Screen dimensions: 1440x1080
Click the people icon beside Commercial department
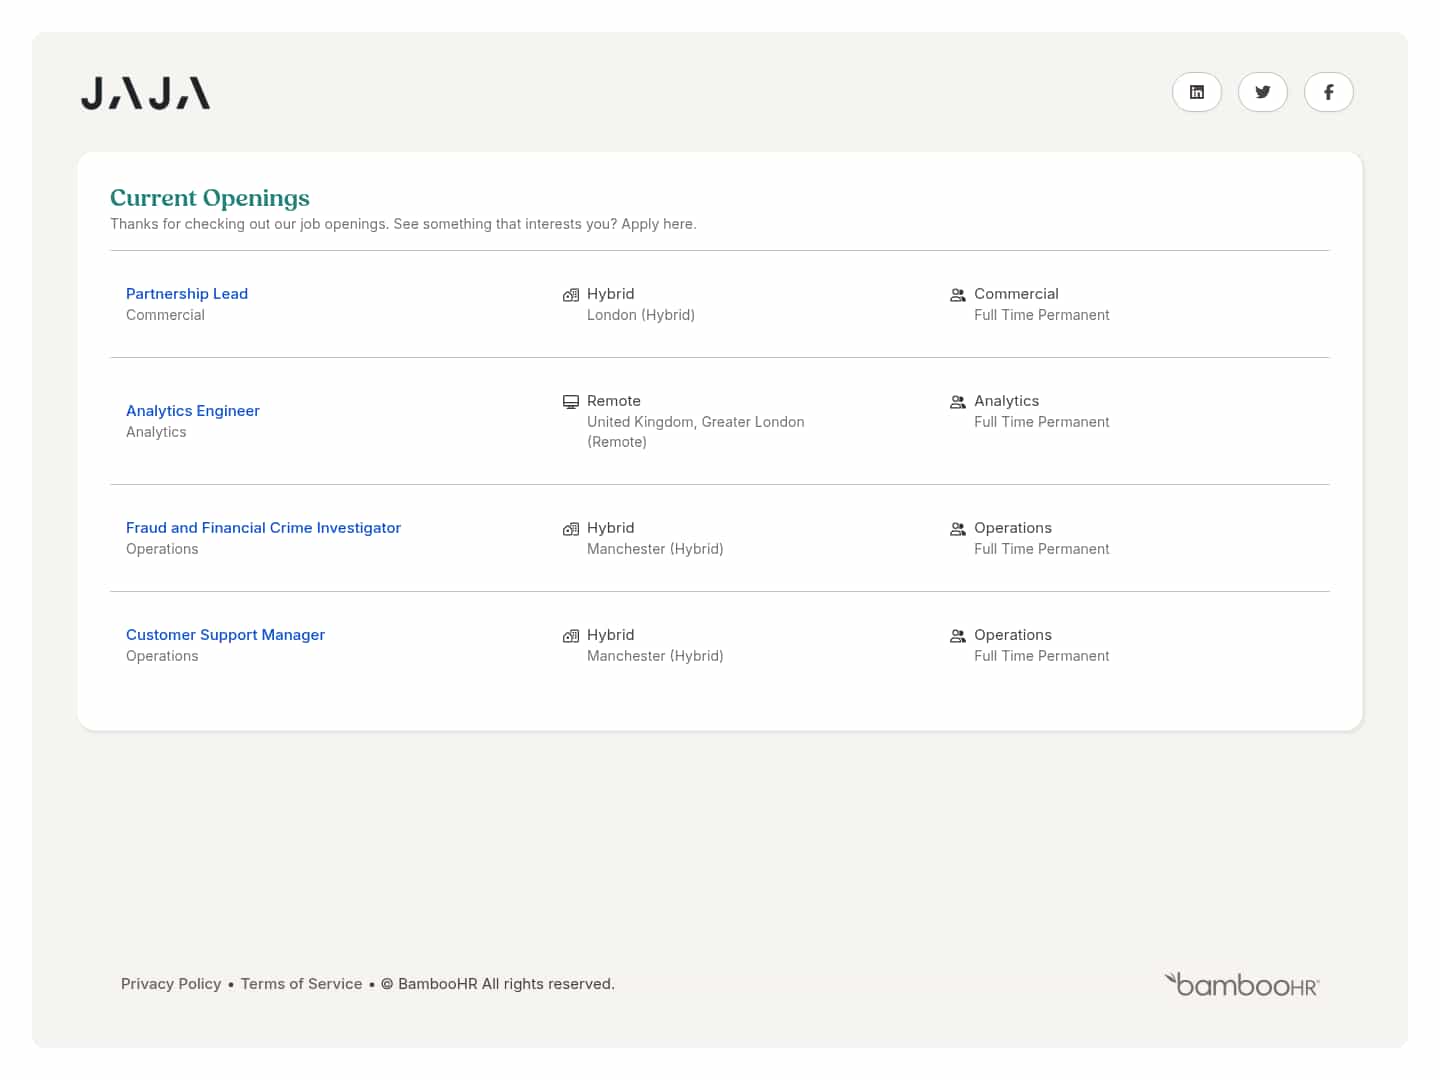957,295
